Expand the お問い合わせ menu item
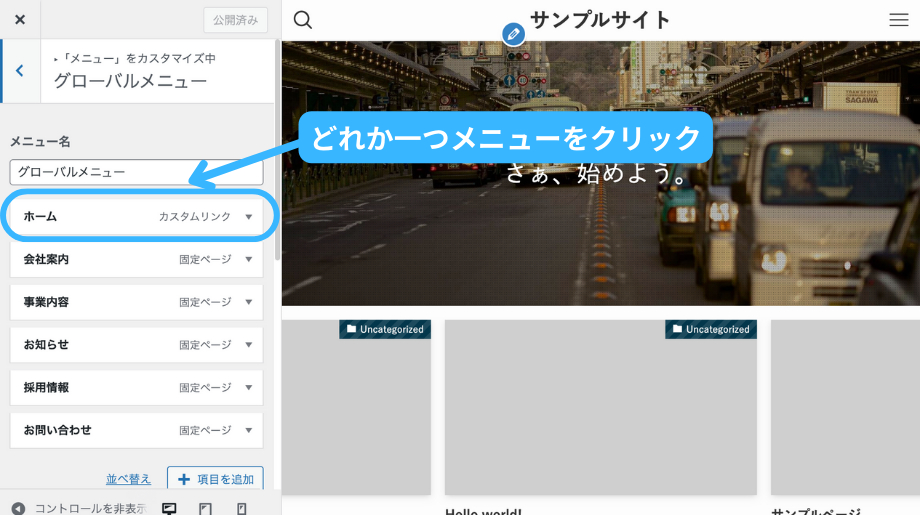This screenshot has width=920, height=515. pos(249,430)
